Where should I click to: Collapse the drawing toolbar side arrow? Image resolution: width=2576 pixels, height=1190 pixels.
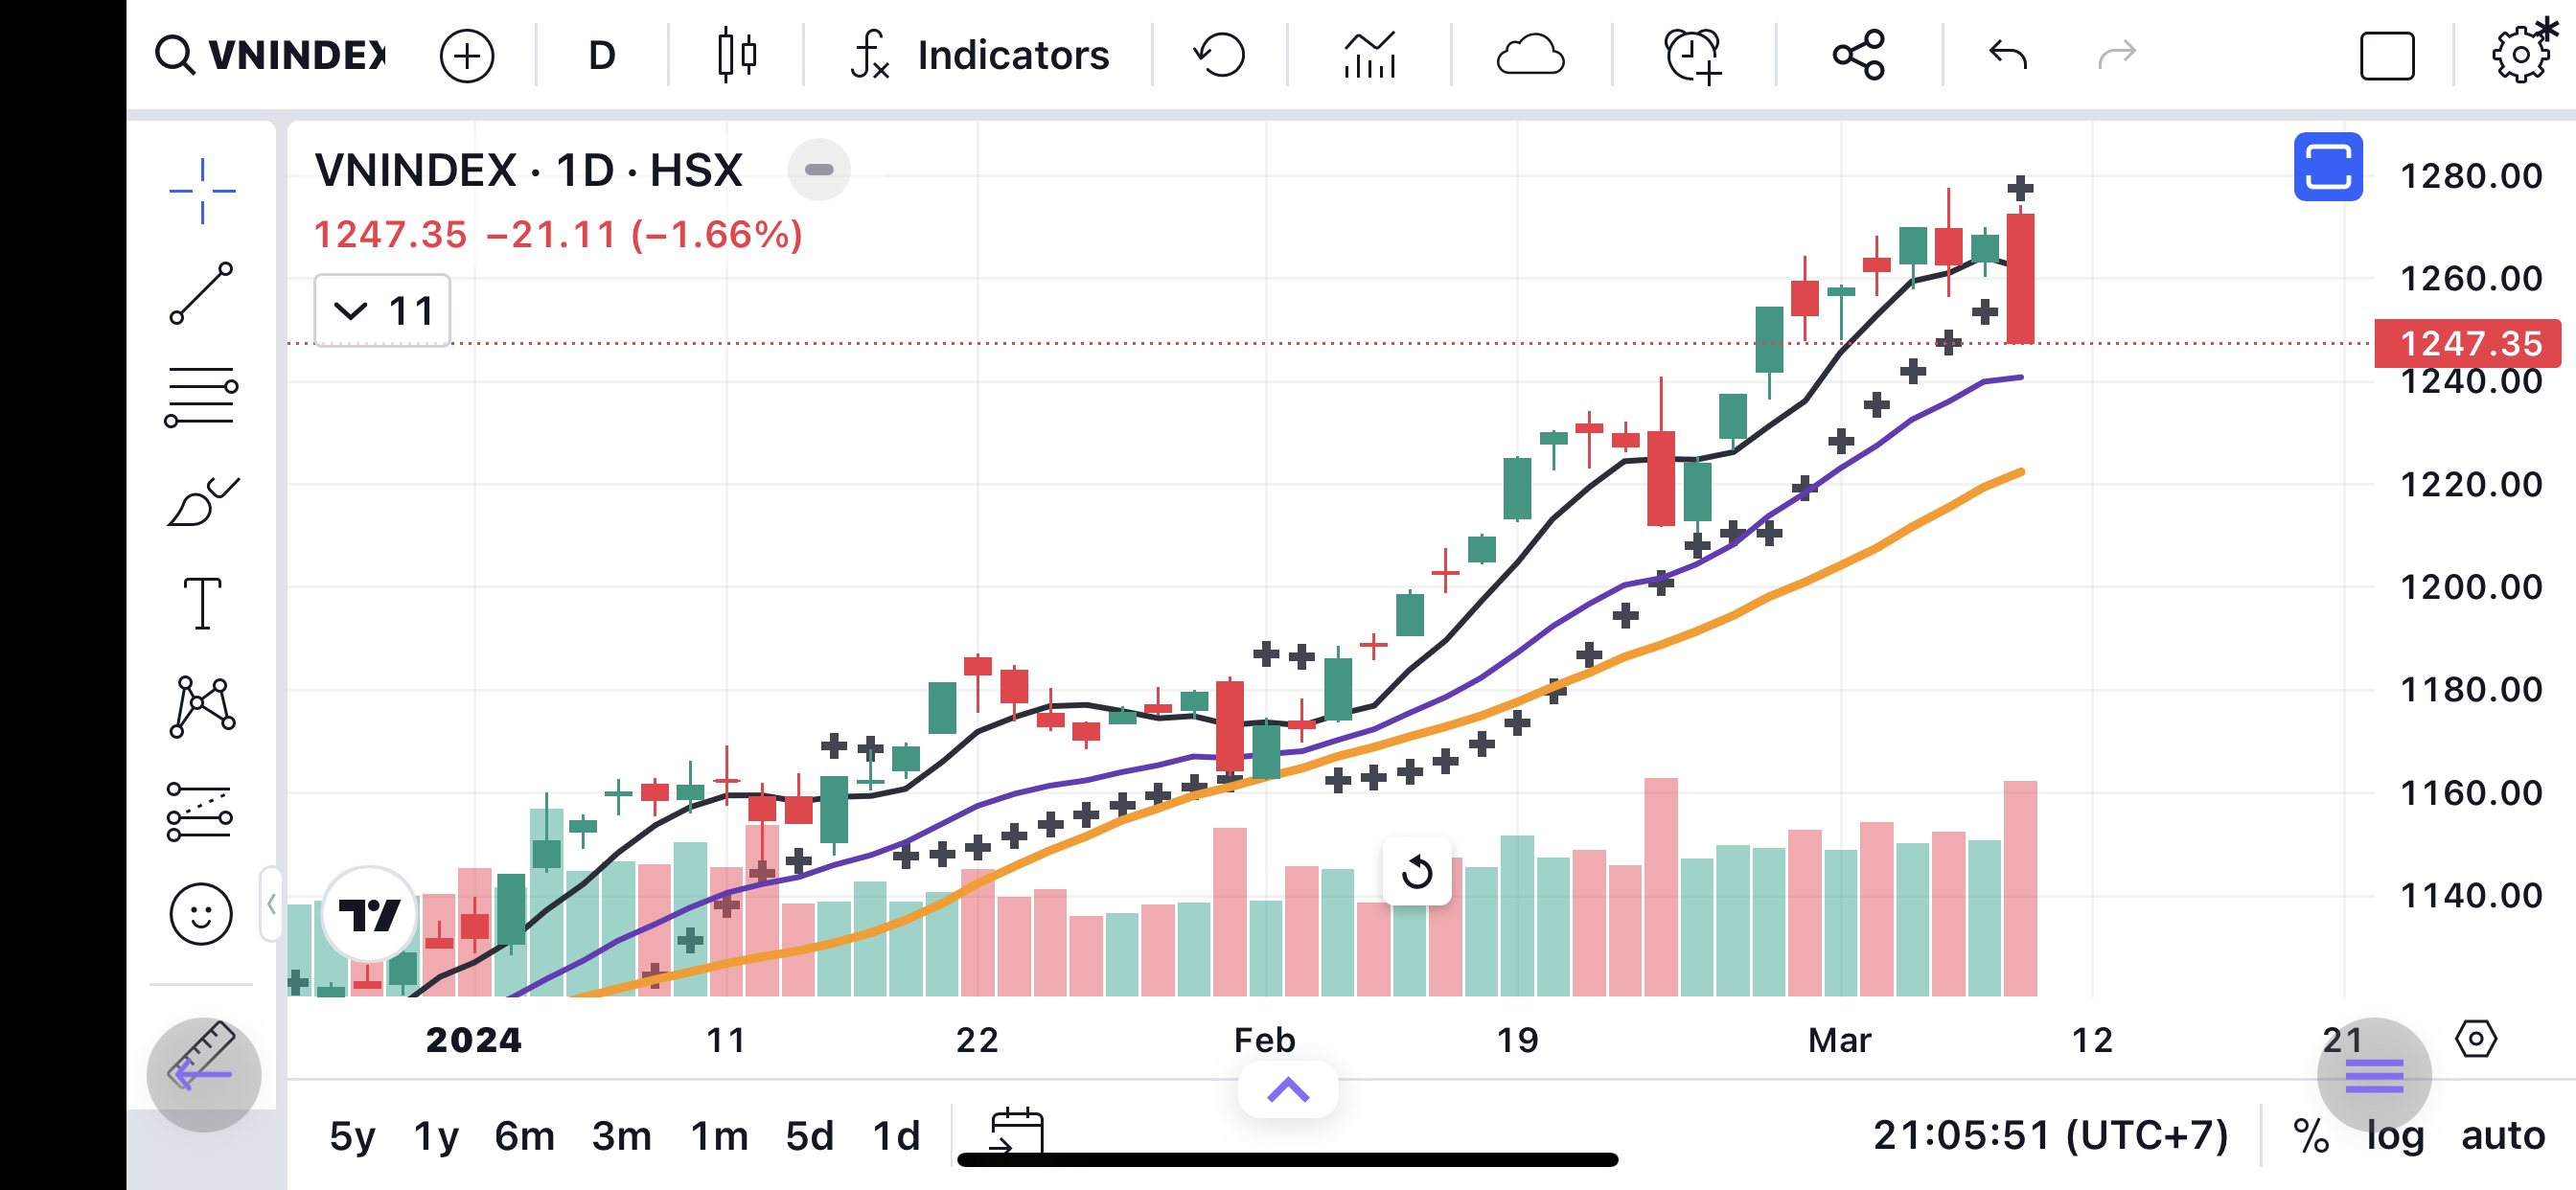[270, 904]
